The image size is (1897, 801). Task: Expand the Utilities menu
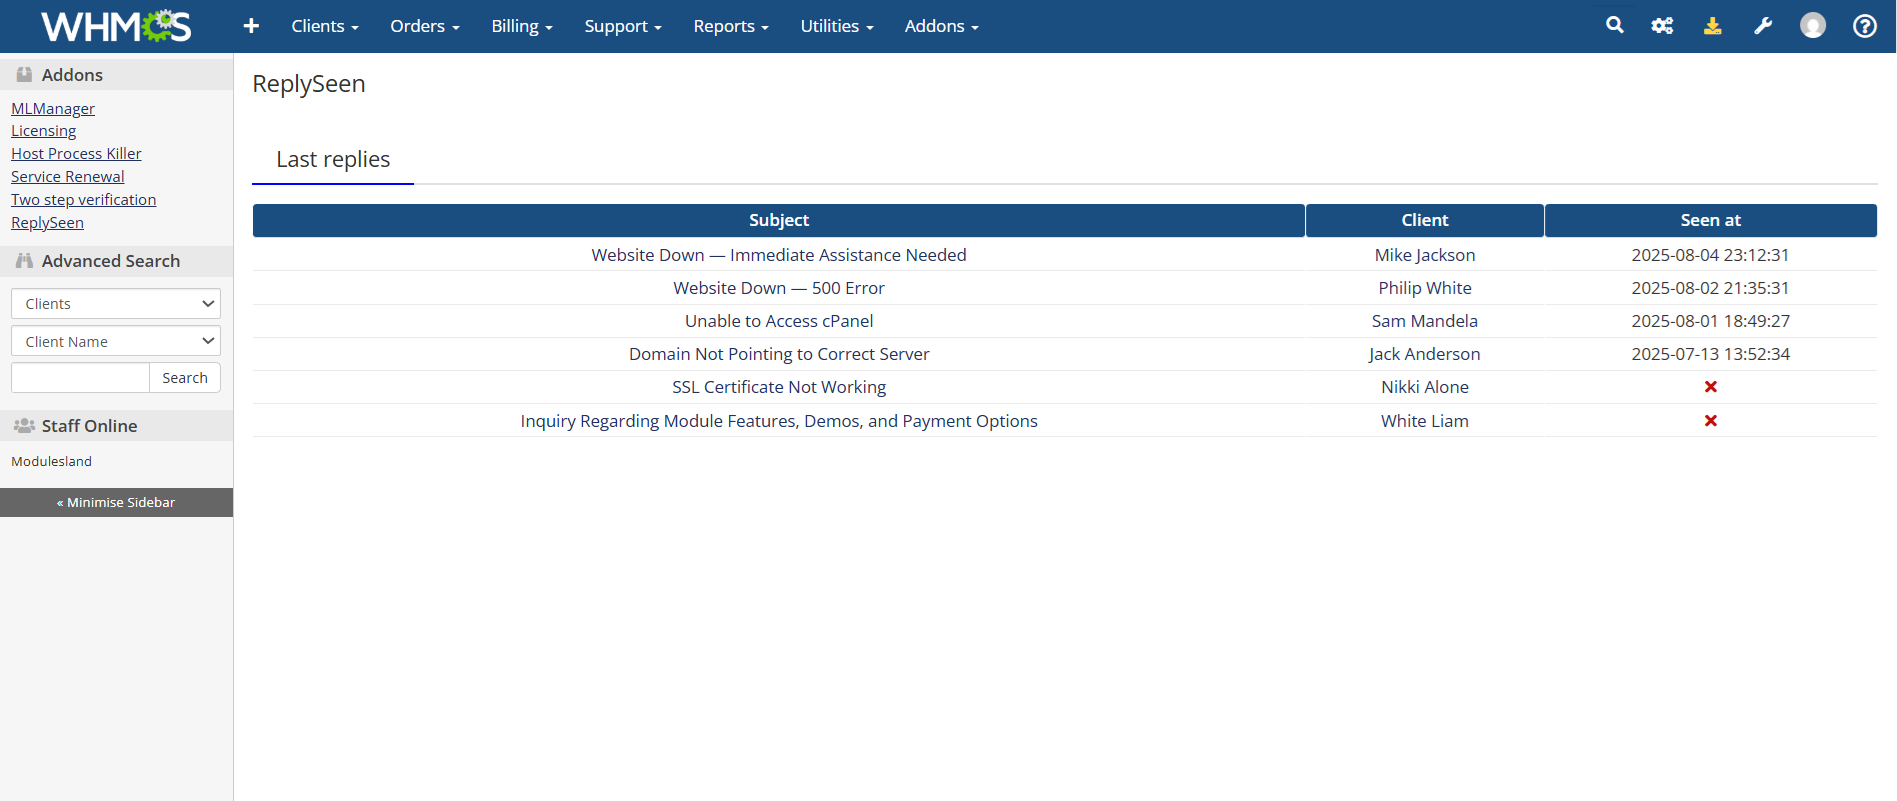point(837,26)
